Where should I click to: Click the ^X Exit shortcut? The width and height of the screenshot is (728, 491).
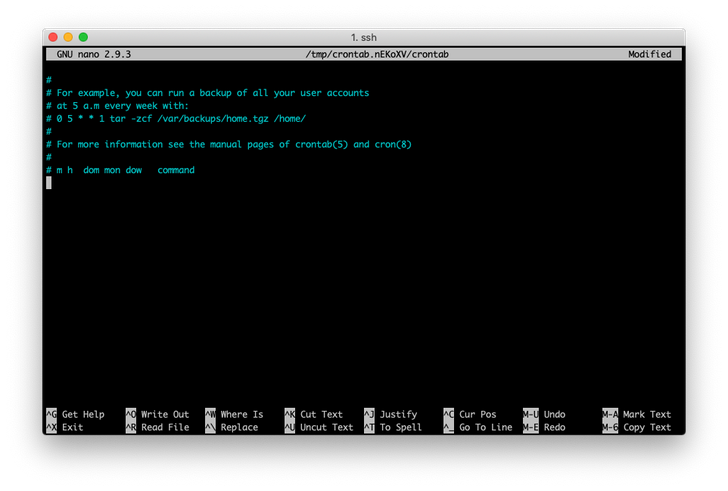65,427
